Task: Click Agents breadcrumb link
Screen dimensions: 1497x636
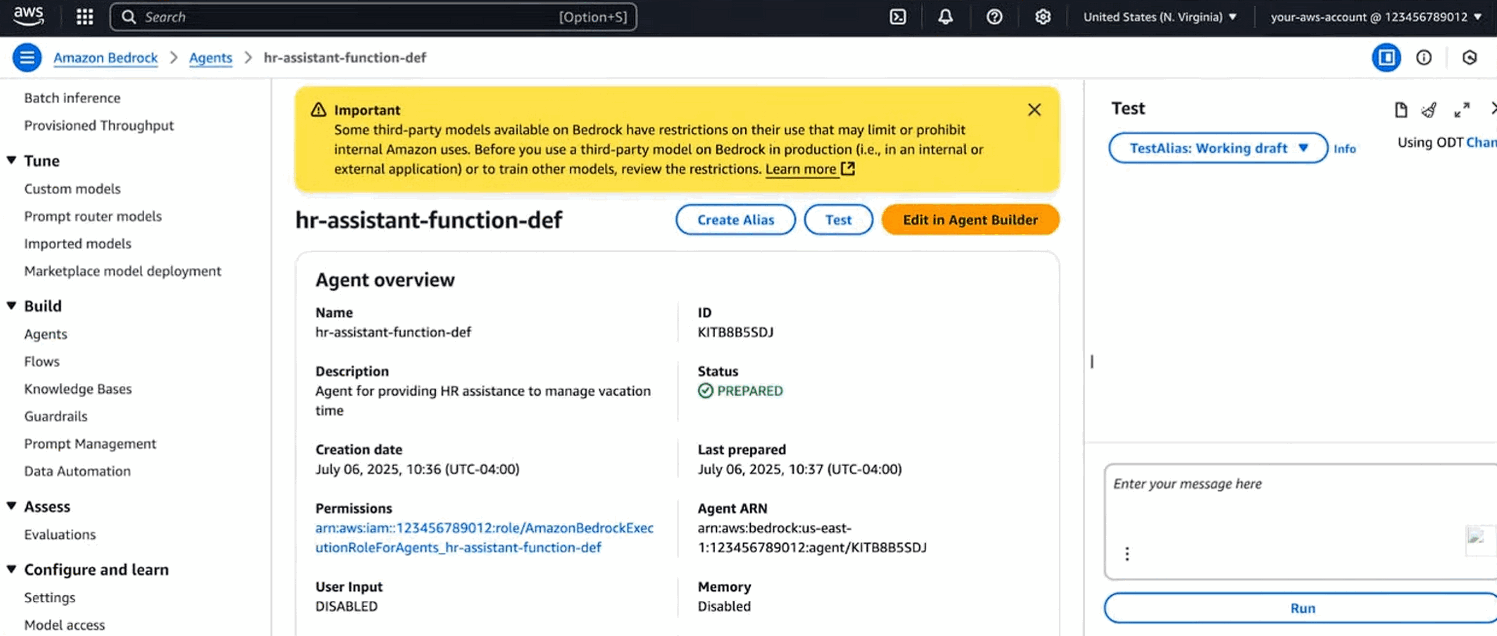Action: pos(211,58)
